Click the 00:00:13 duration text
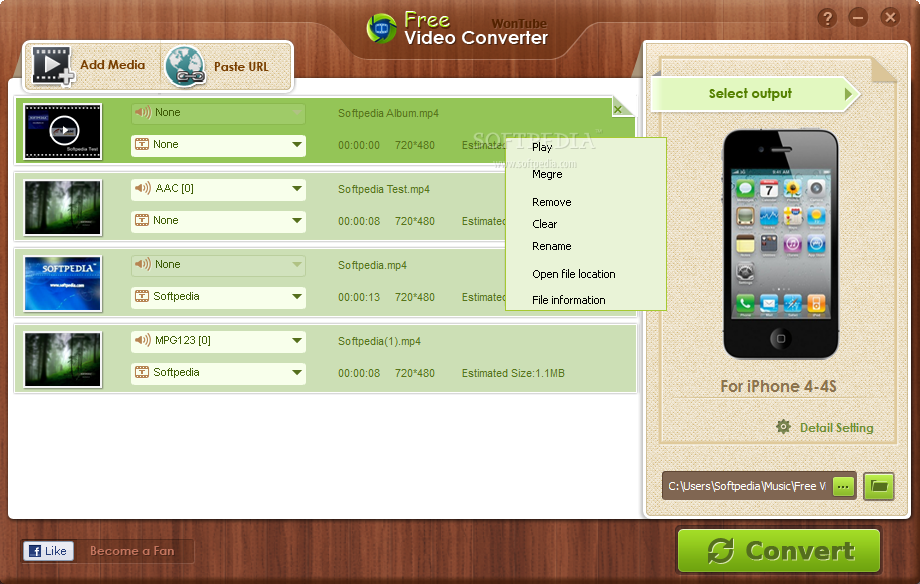Viewport: 920px width, 584px height. 359,298
